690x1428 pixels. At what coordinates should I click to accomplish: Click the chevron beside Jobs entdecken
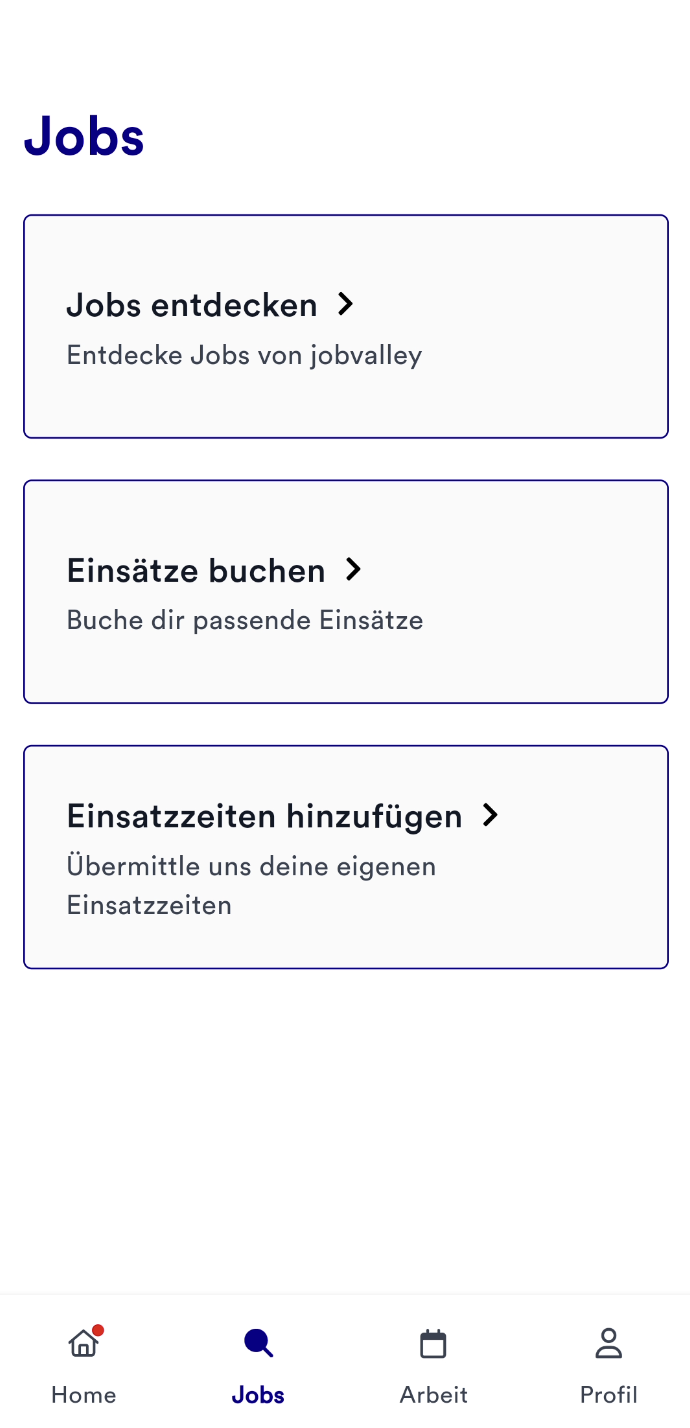[346, 304]
